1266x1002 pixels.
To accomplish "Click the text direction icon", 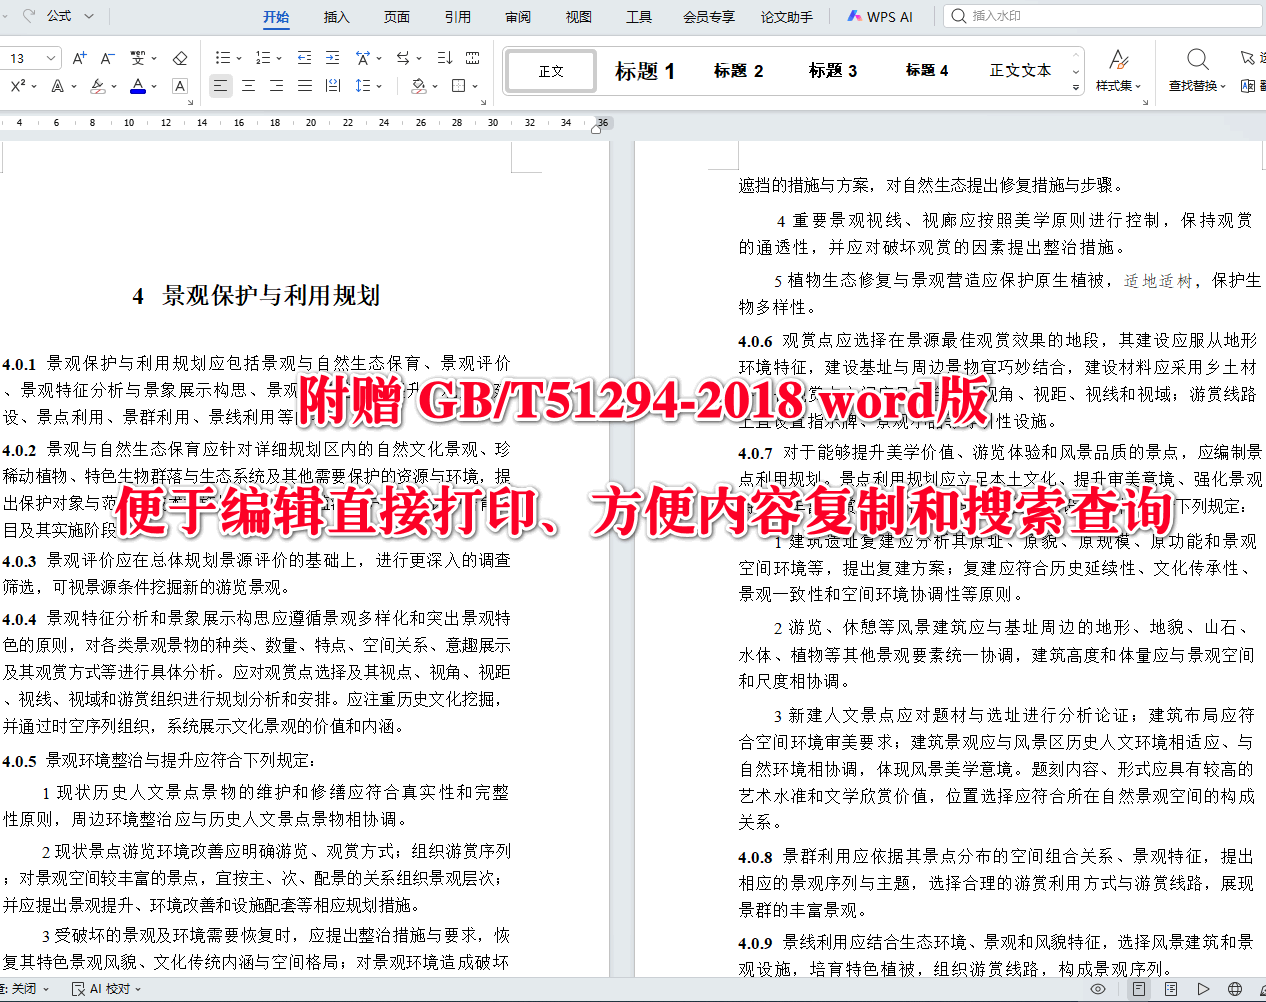I will [403, 58].
